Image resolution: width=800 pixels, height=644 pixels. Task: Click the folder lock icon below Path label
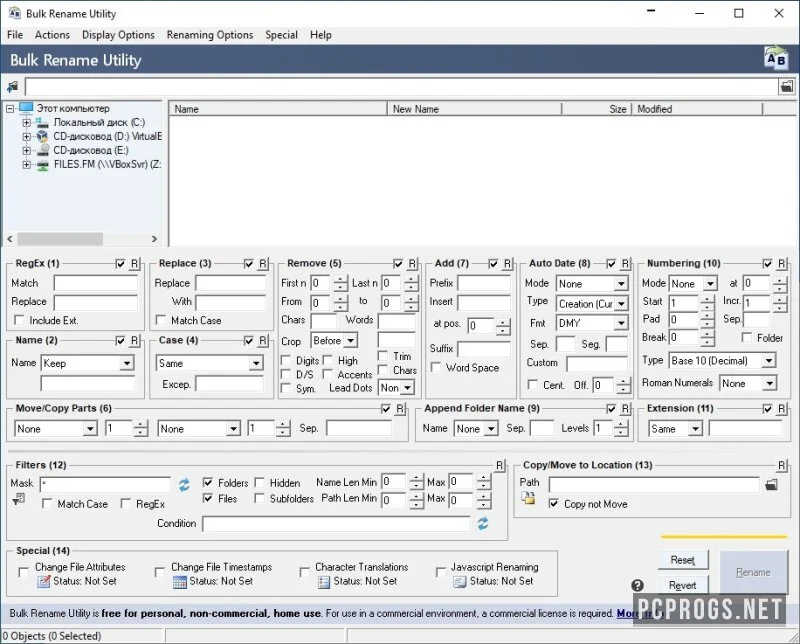[528, 498]
